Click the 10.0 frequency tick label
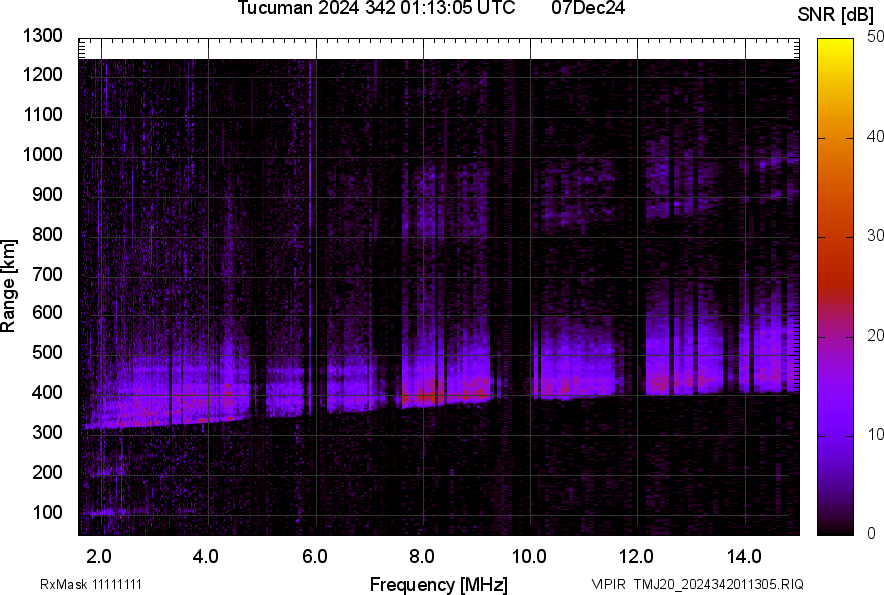The image size is (884, 595). pyautogui.click(x=529, y=557)
